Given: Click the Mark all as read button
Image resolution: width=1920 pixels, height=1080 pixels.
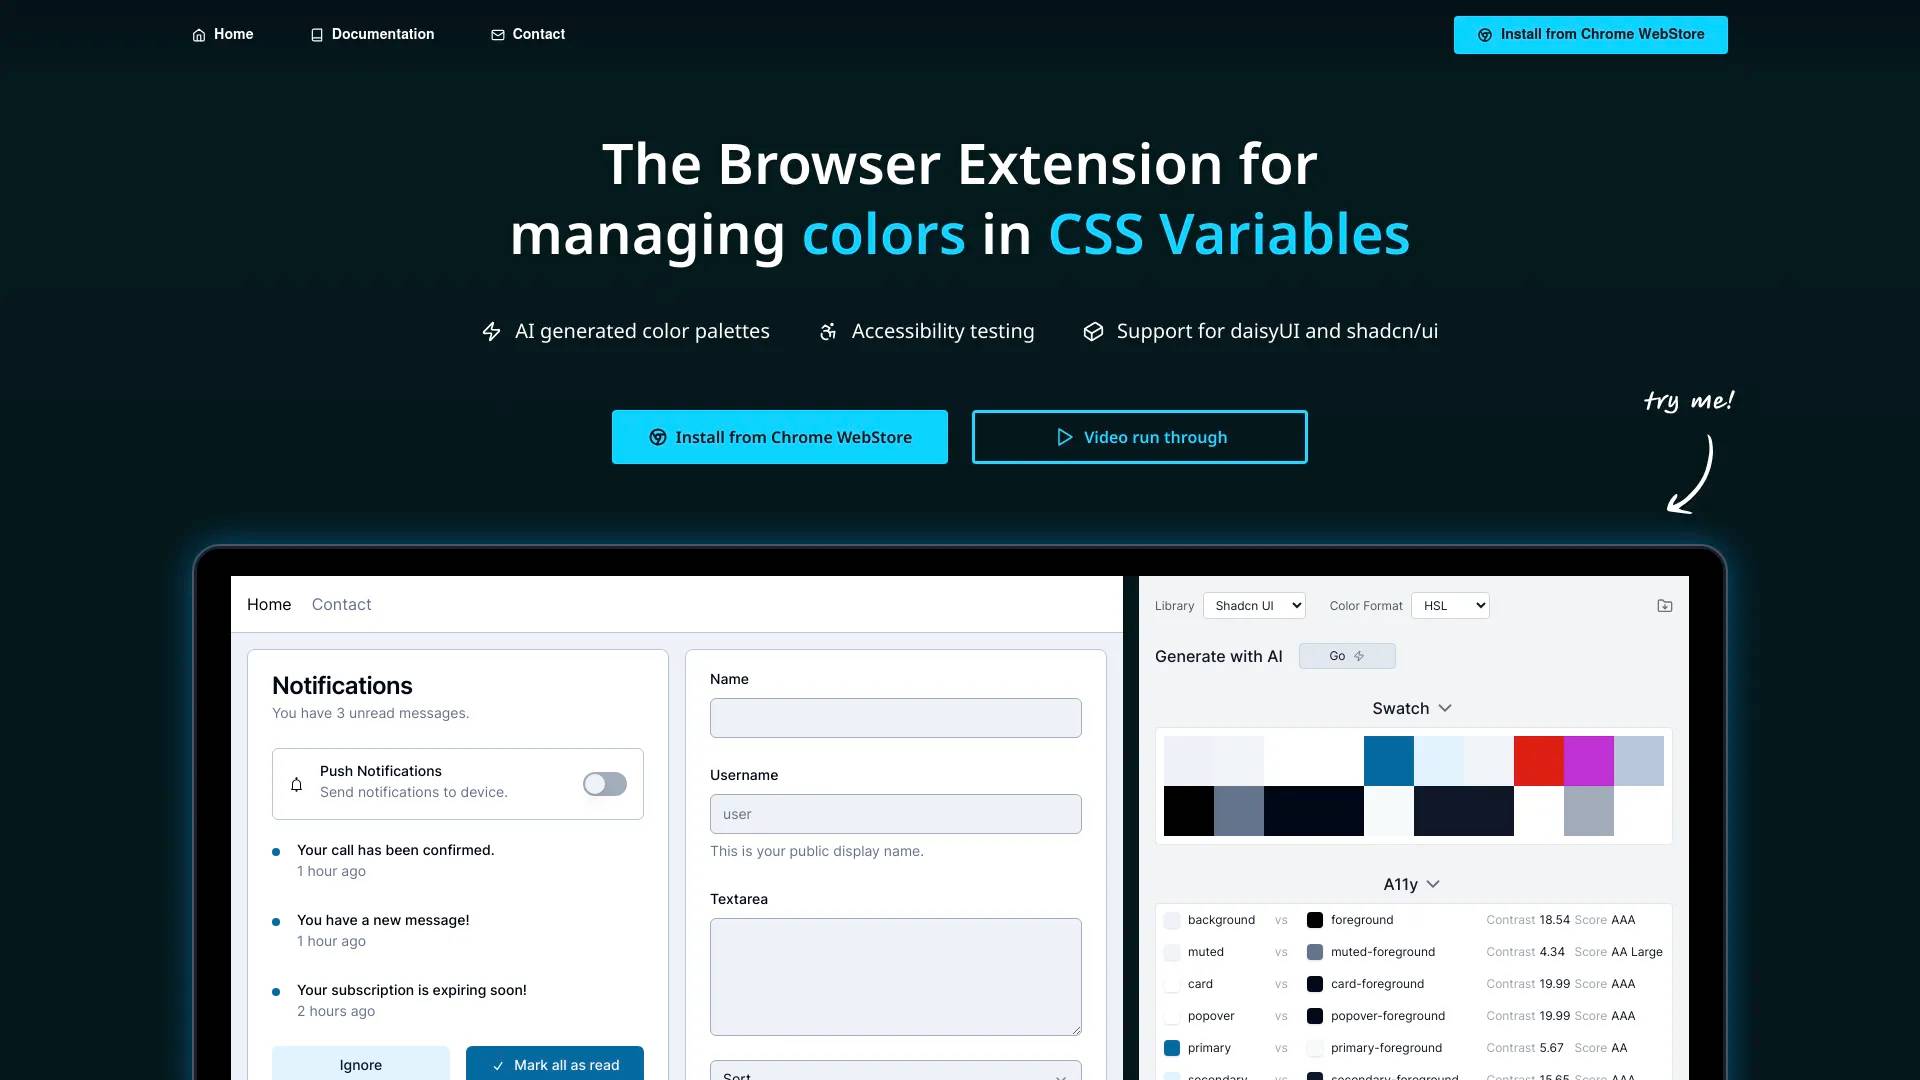Looking at the screenshot, I should 553,1064.
